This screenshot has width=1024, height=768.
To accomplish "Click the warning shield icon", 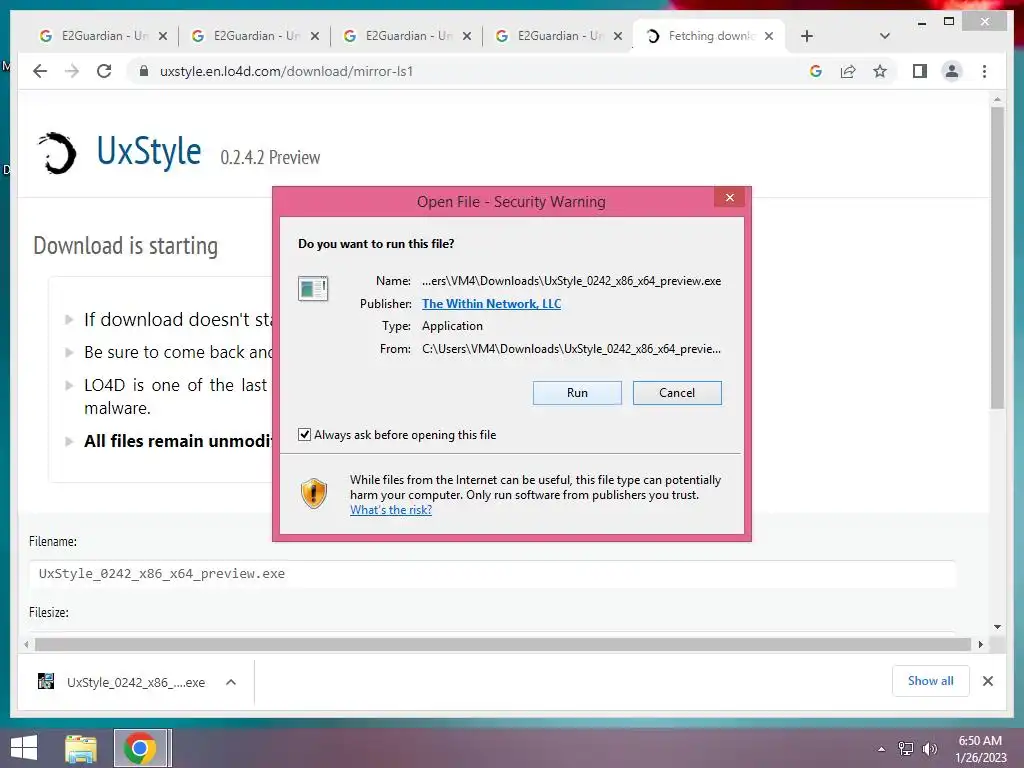I will point(313,493).
